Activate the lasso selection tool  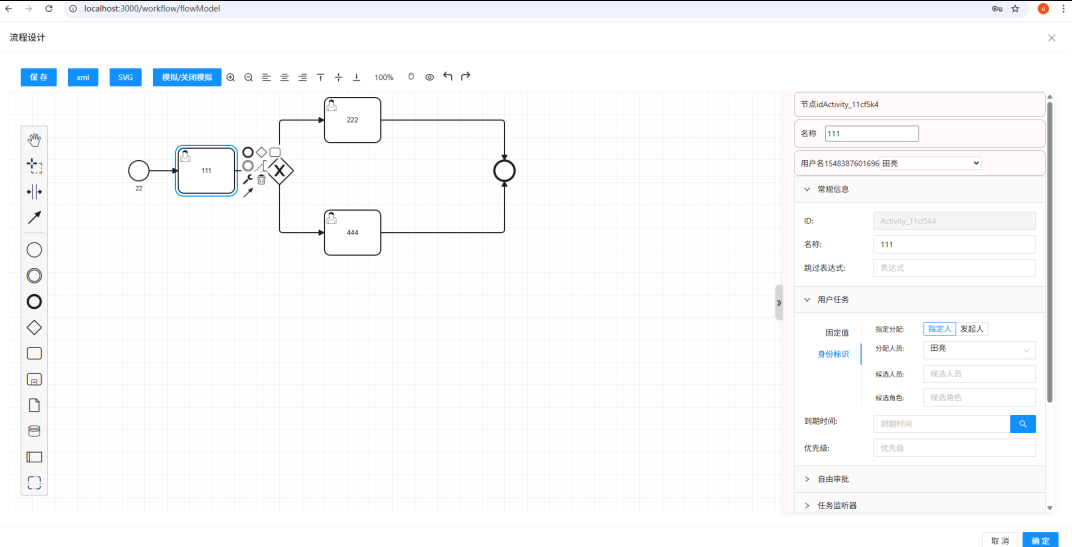34,165
